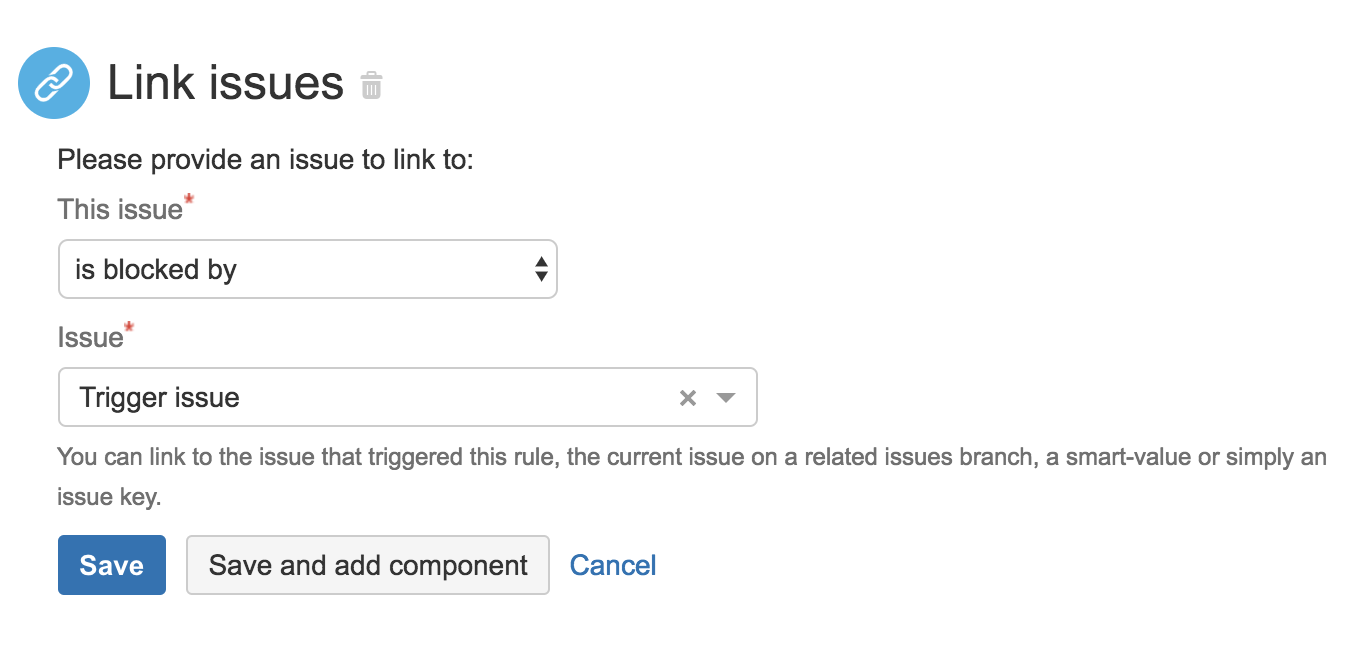Open the 'is blocked by' link type dropdown
Screen dimensions: 1364x668
coord(307,269)
